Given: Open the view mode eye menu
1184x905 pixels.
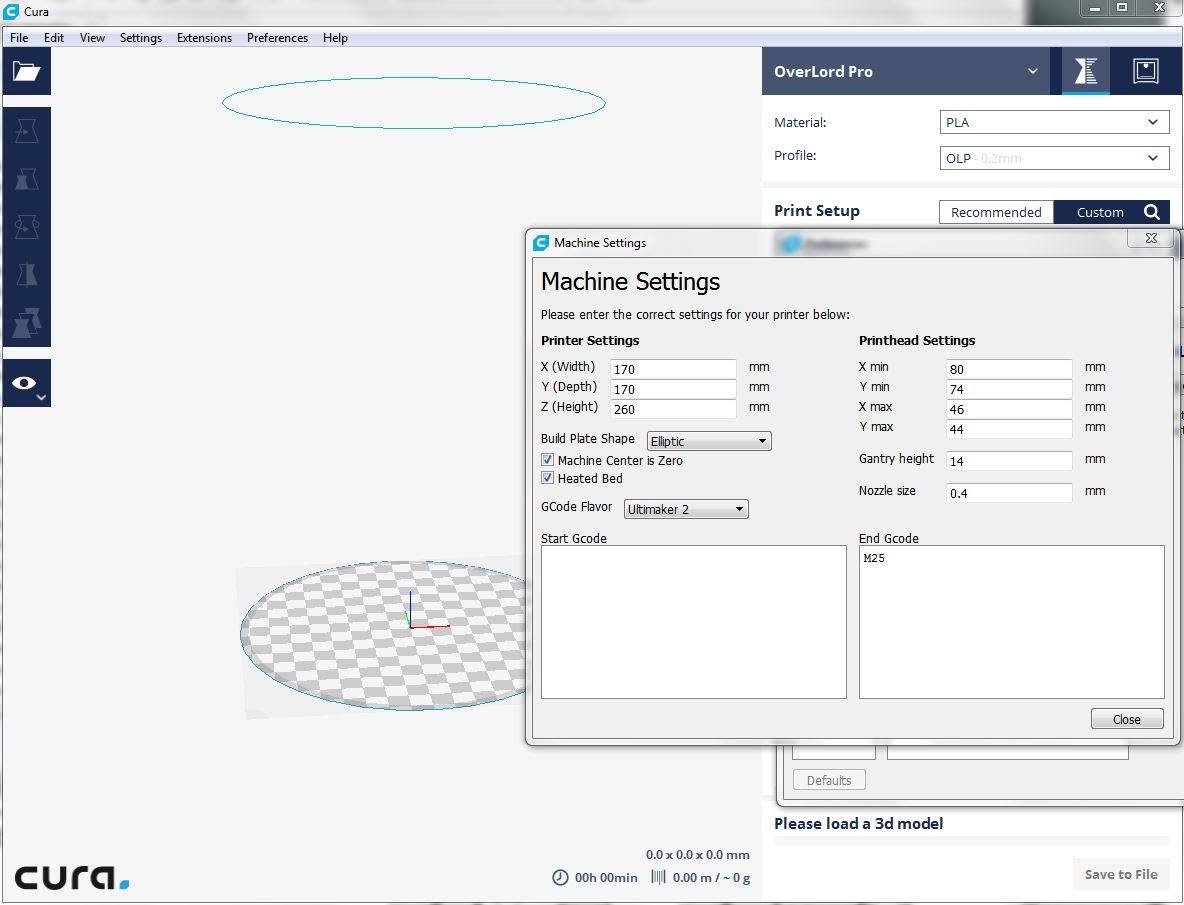Looking at the screenshot, I should [x=26, y=383].
